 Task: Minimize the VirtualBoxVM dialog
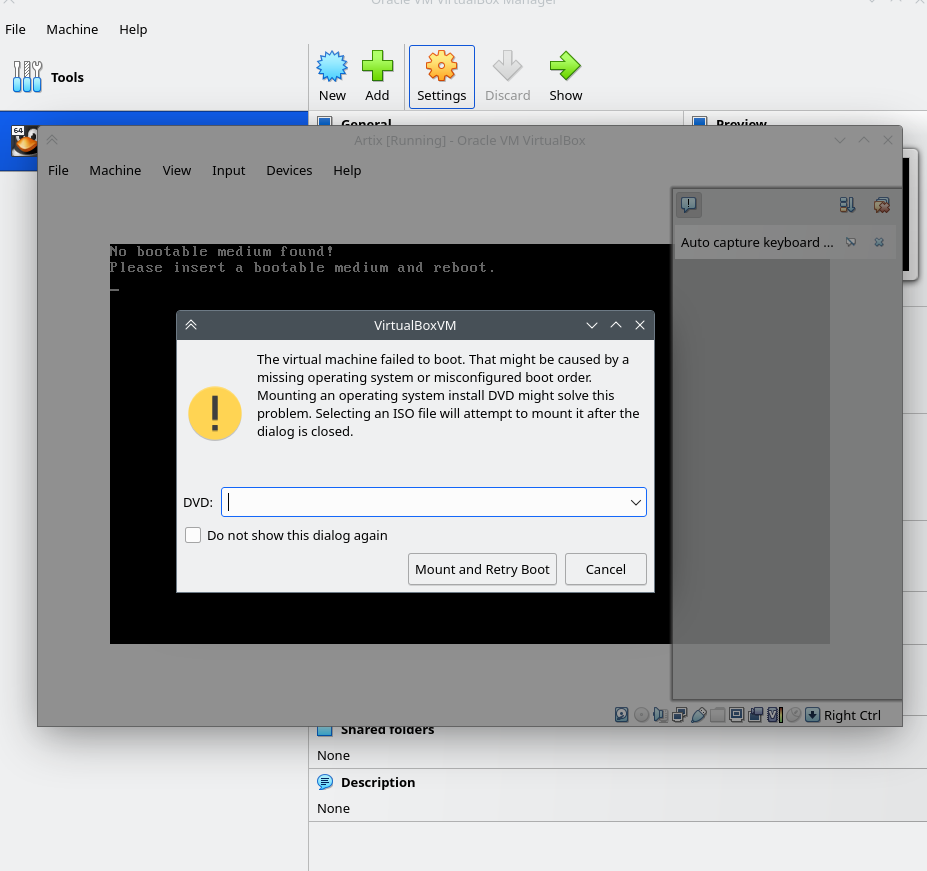(x=592, y=325)
